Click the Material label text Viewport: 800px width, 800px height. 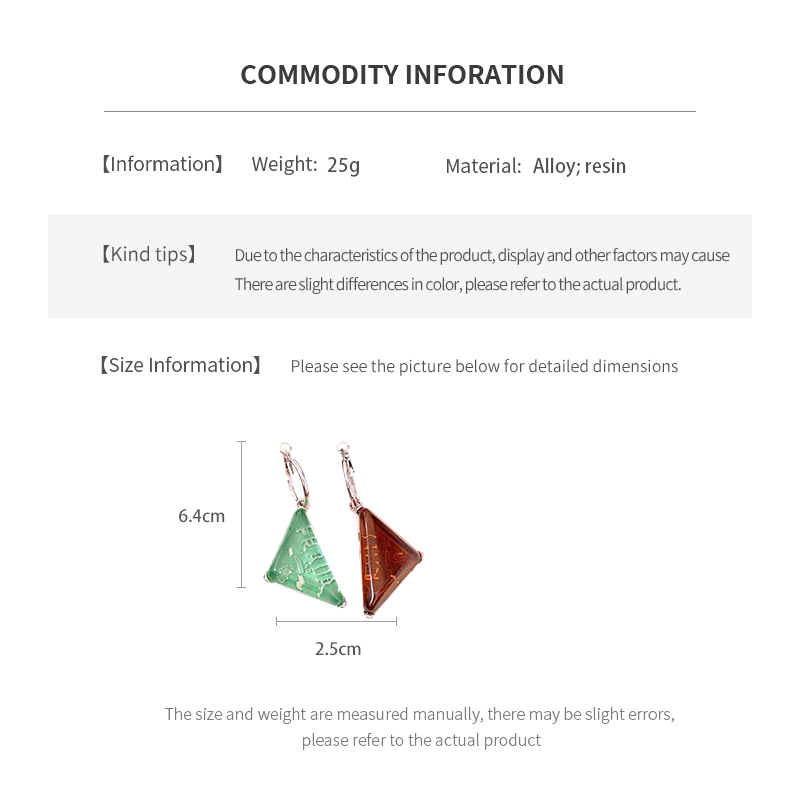483,166
